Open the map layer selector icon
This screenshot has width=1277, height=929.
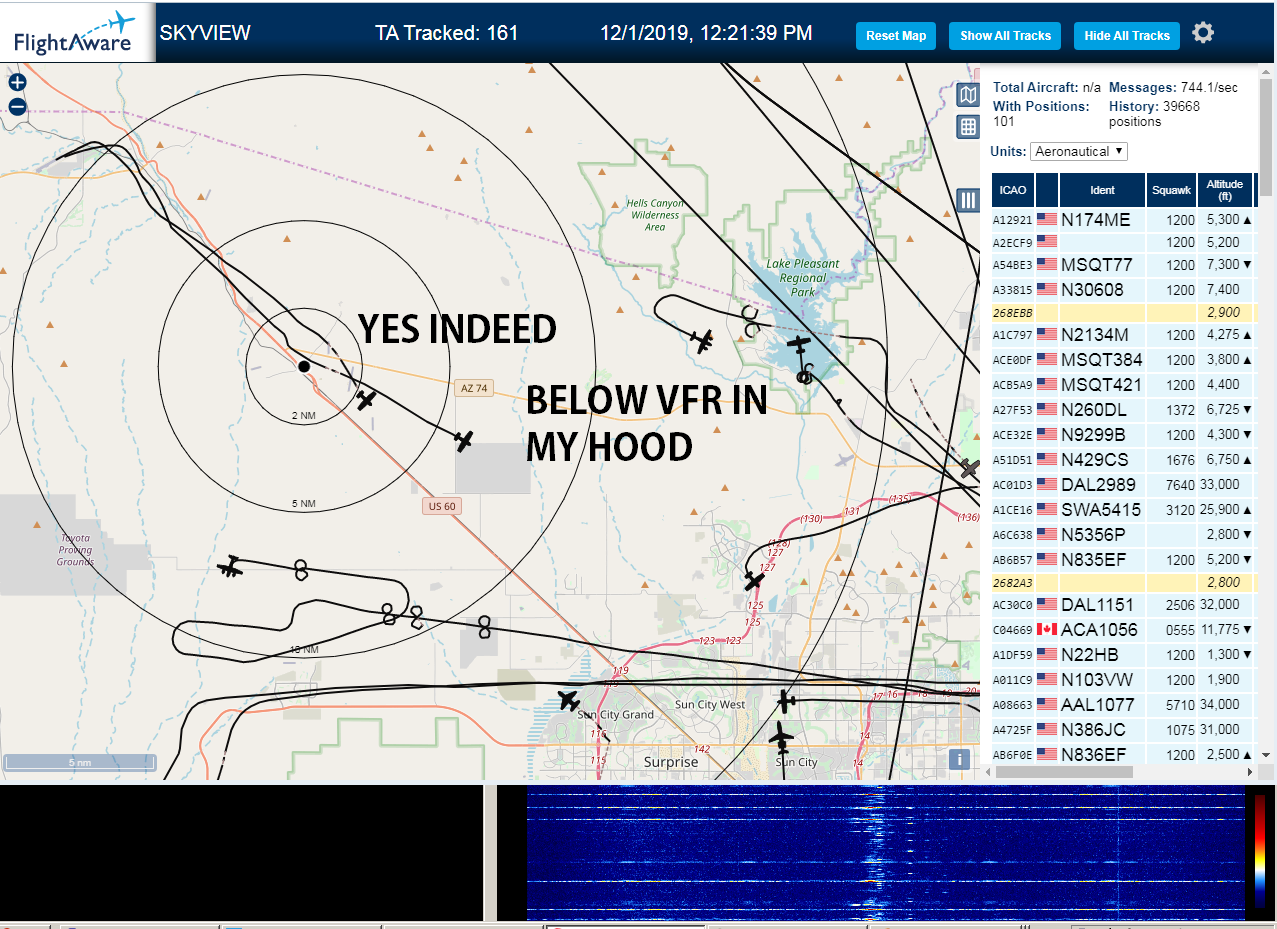[x=968, y=96]
